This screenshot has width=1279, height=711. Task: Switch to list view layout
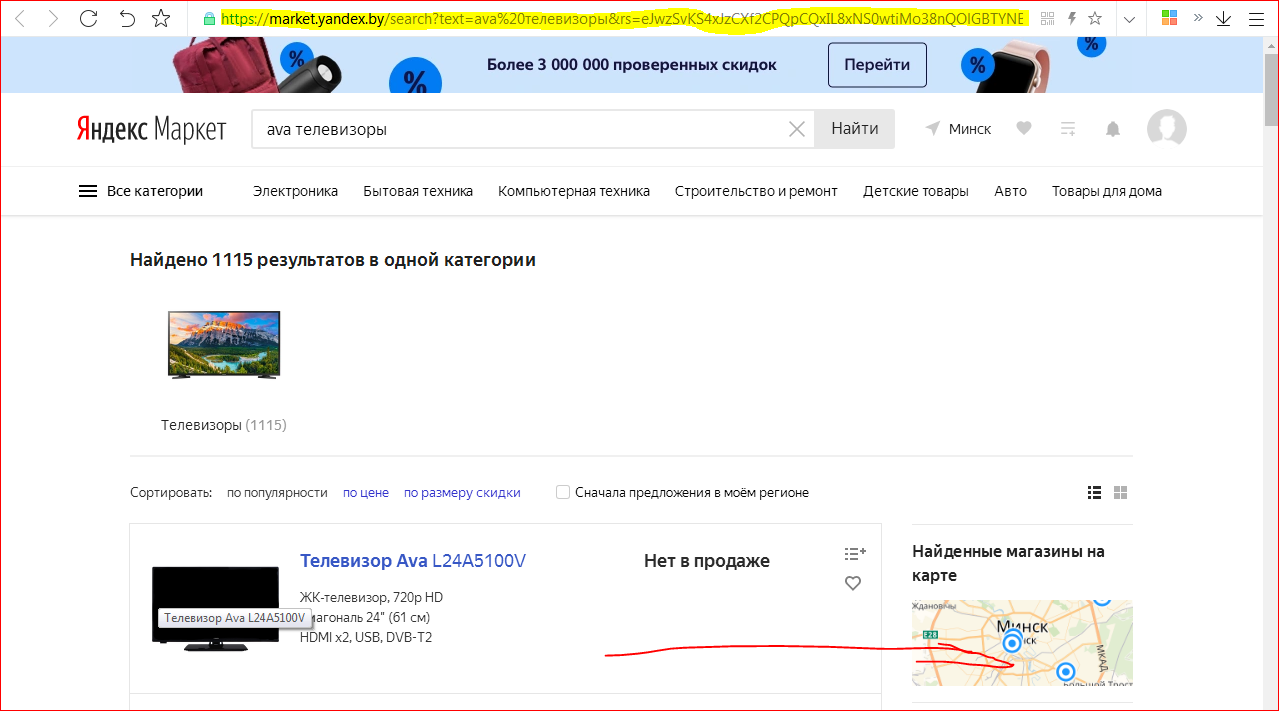[1094, 492]
